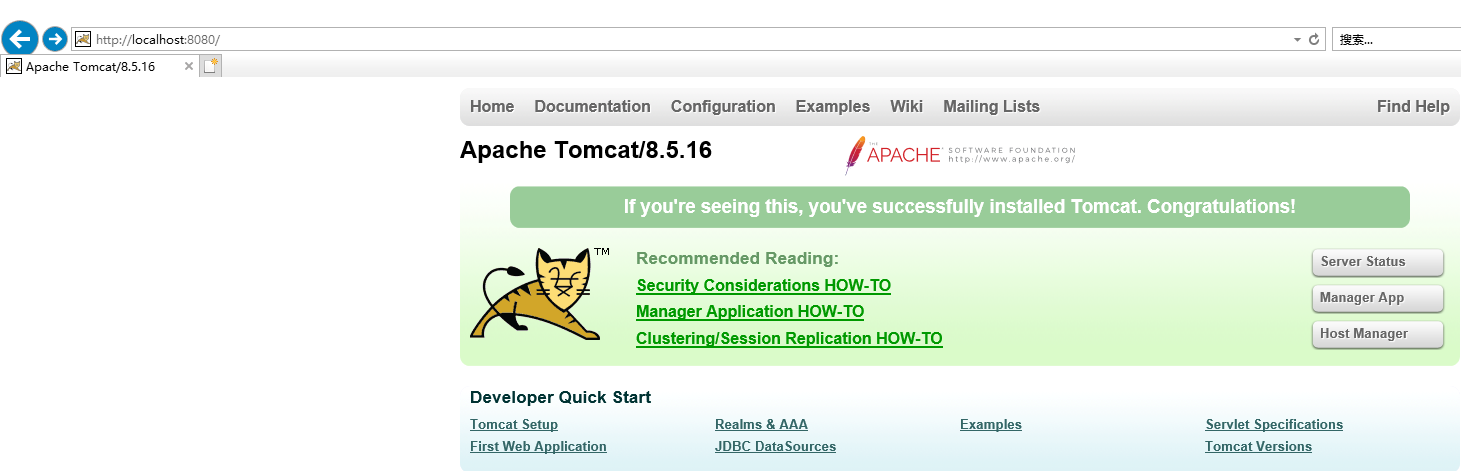Screen dimensions: 1461x471
Task: Open the Find Help navigation item
Action: pyautogui.click(x=1413, y=106)
